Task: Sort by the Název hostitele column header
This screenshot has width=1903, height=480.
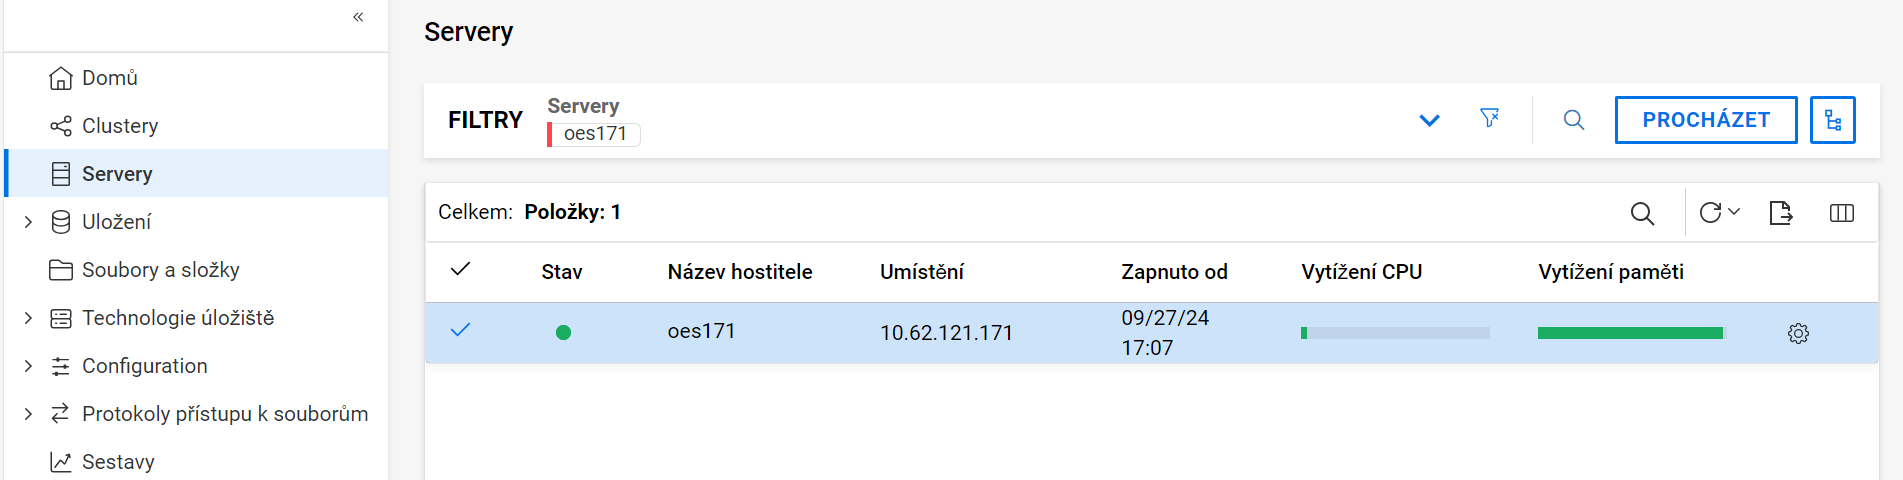Action: 739,272
